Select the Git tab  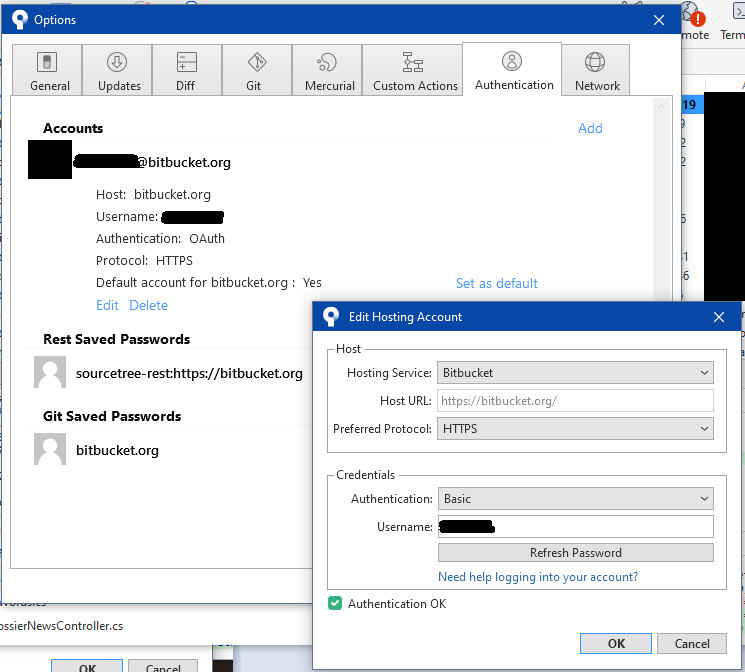click(x=257, y=70)
